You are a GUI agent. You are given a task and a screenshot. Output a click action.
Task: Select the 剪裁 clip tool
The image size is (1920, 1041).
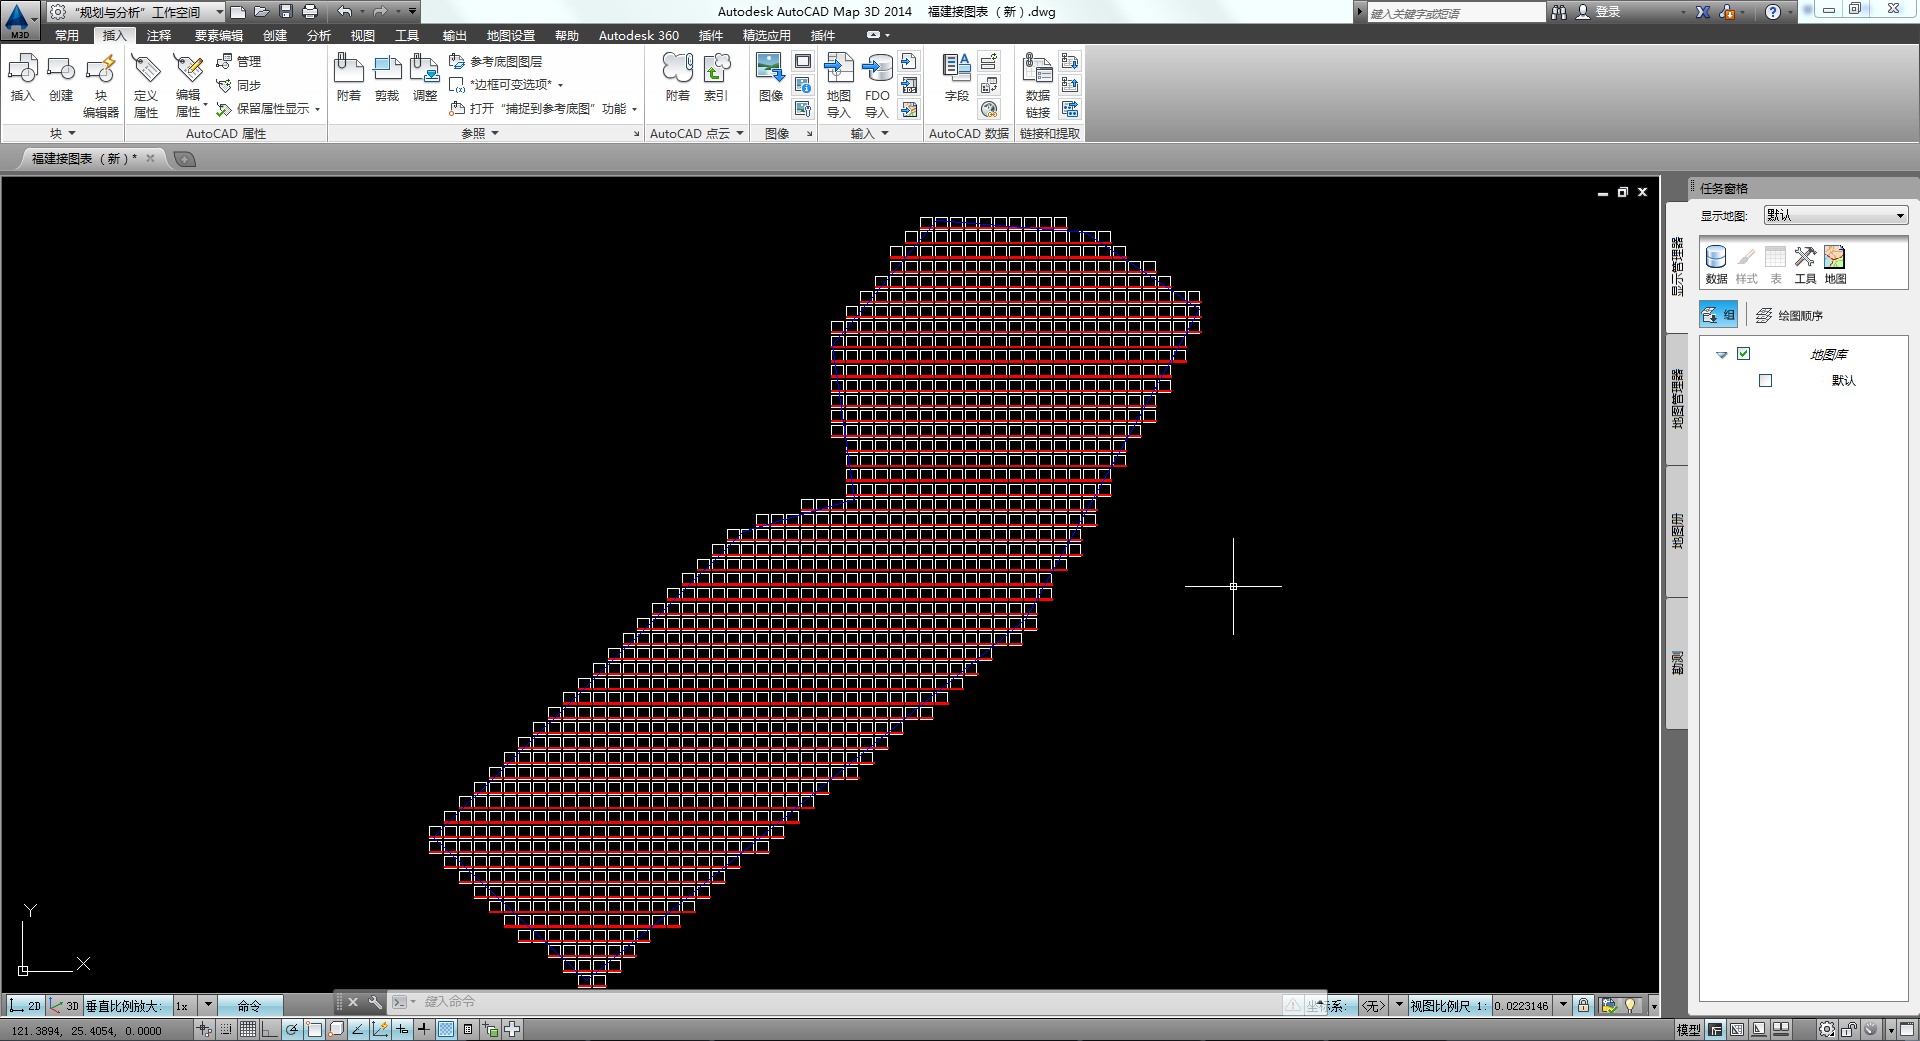[x=387, y=78]
